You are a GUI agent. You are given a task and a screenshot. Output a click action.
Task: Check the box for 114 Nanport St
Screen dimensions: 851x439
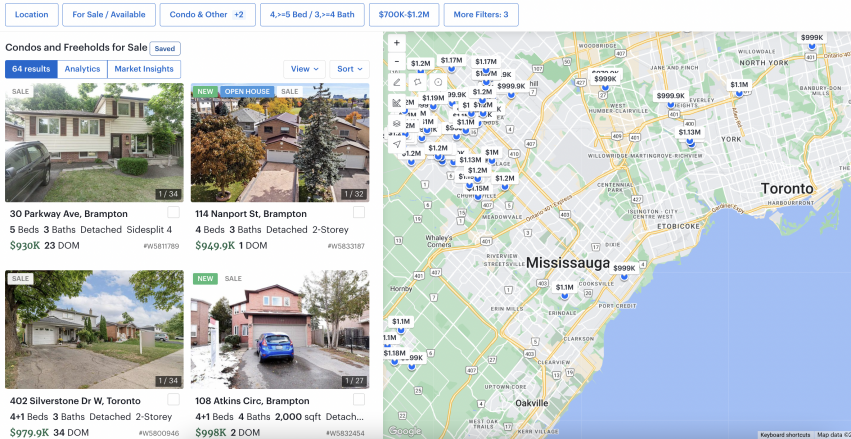point(359,212)
